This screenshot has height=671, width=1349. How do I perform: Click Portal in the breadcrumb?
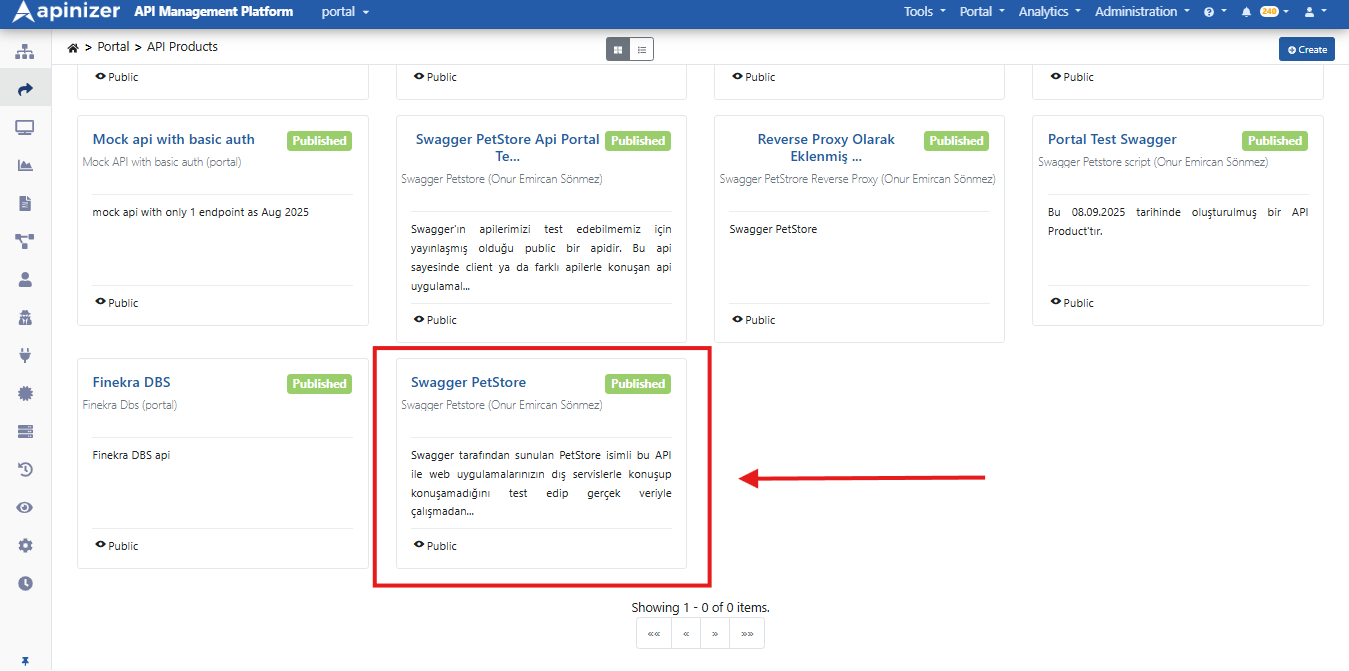click(x=113, y=47)
